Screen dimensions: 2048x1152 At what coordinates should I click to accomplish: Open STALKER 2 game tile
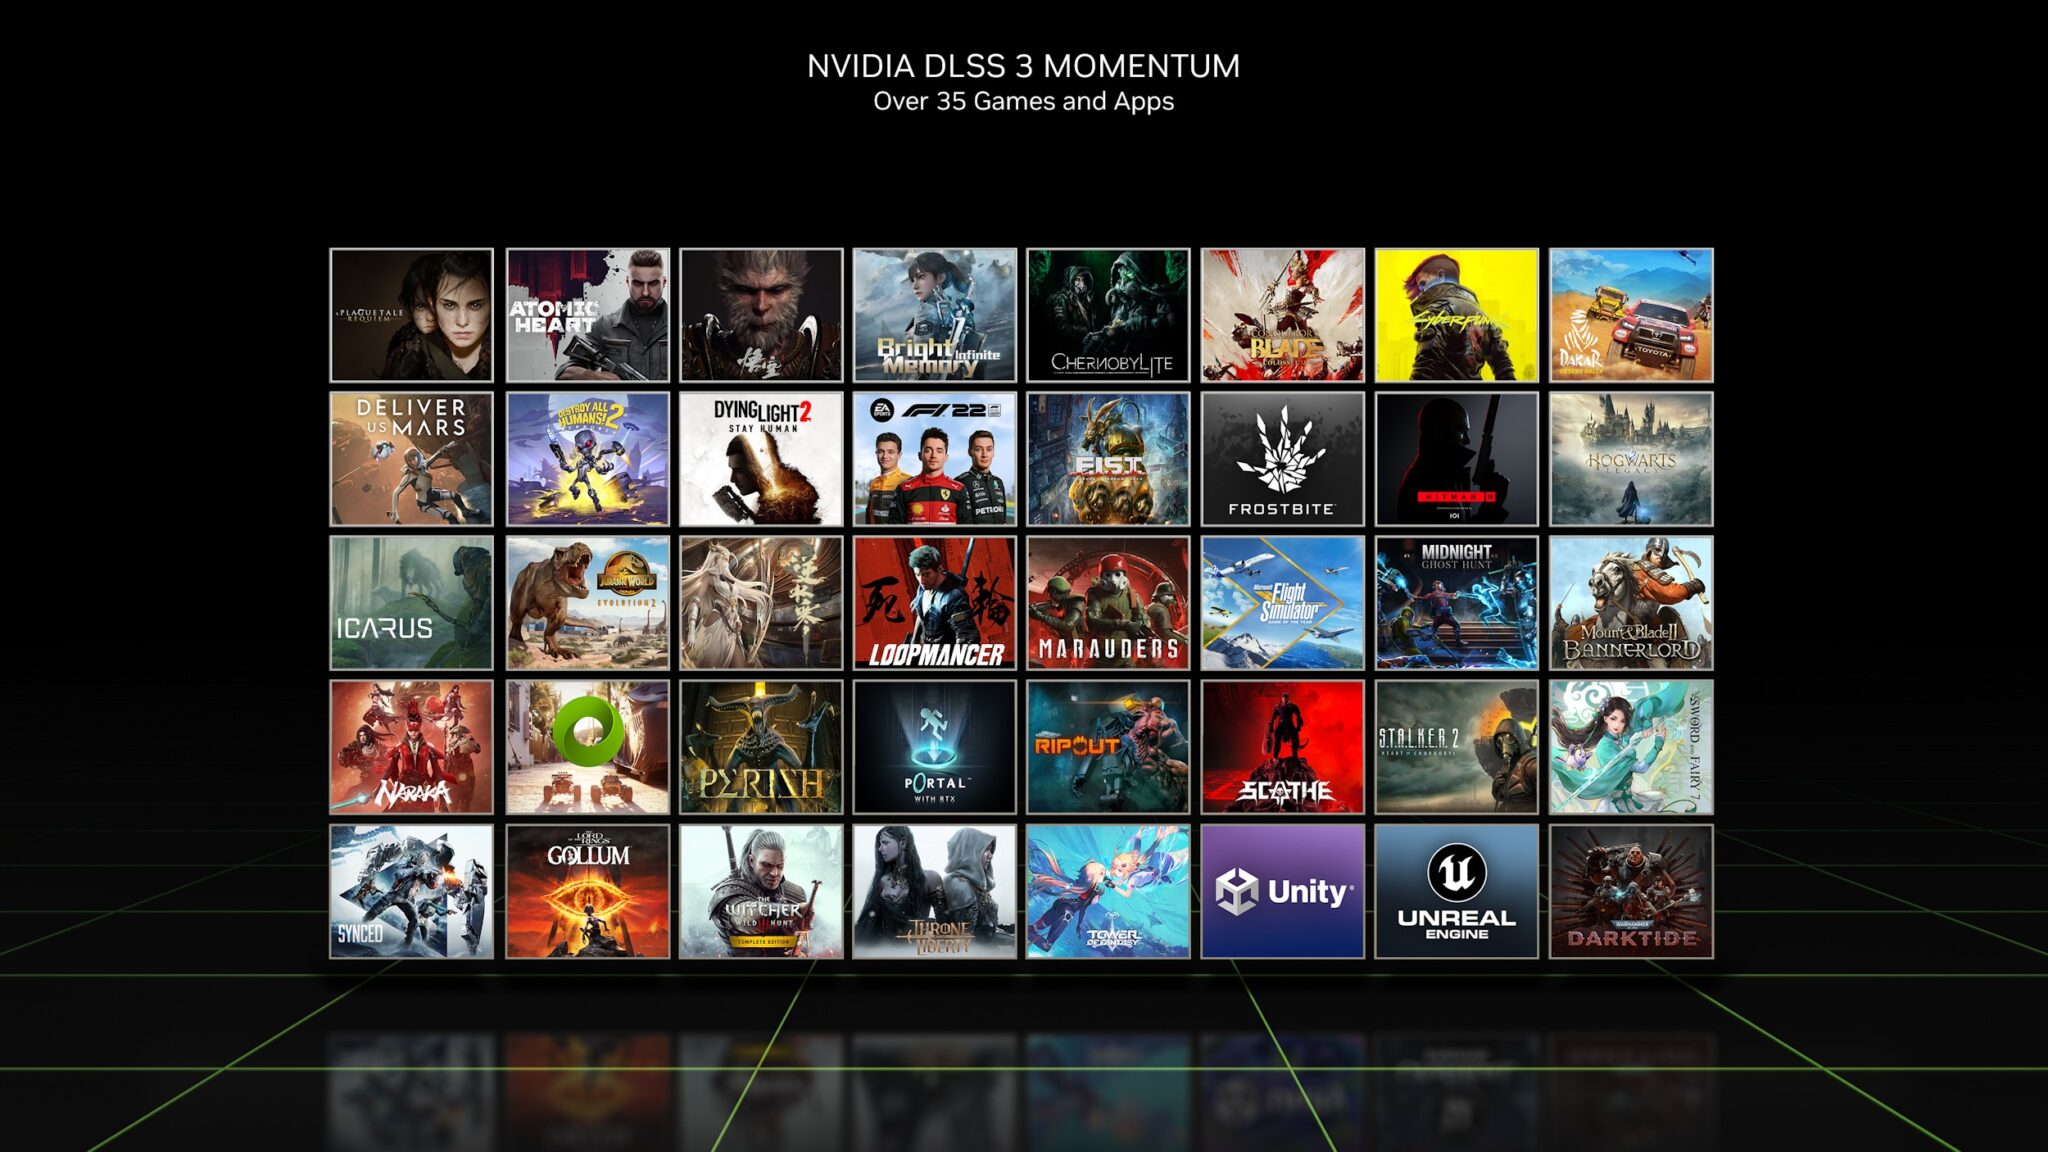[1457, 745]
